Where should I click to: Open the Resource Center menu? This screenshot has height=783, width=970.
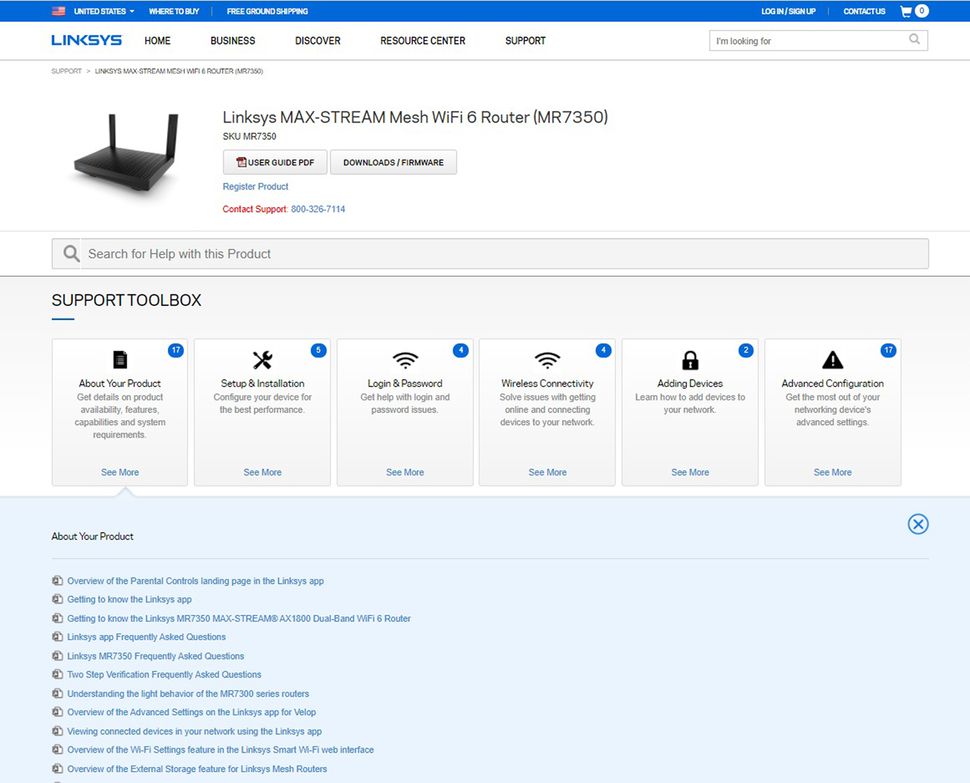422,41
